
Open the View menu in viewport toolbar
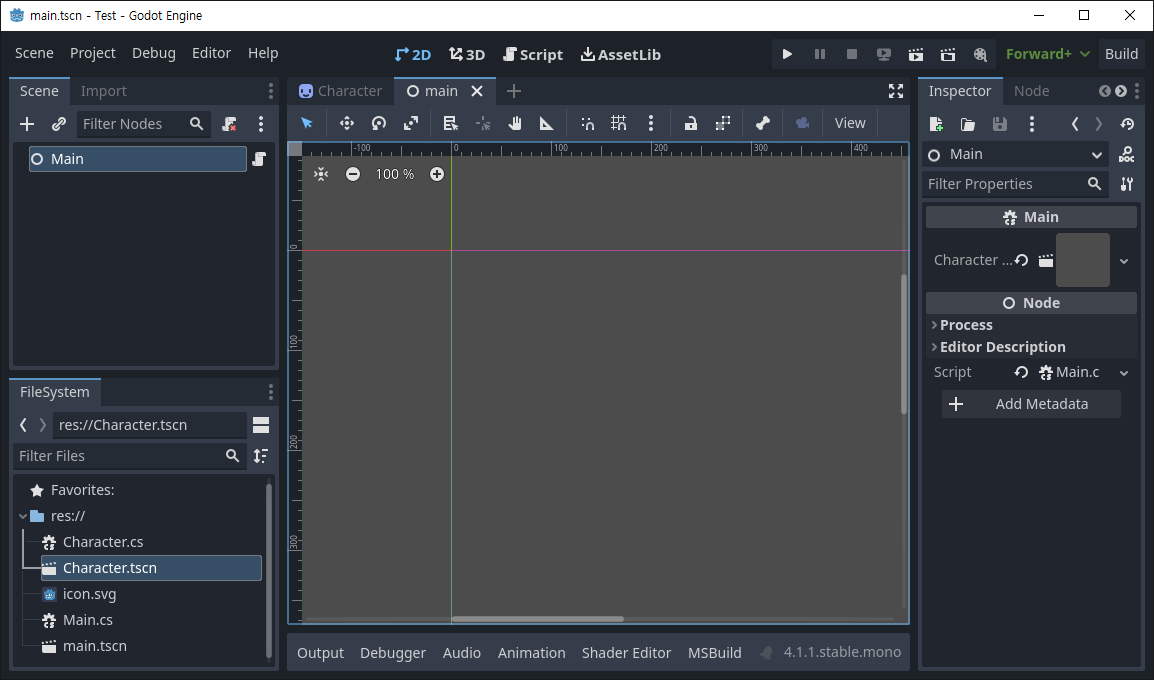coord(850,123)
